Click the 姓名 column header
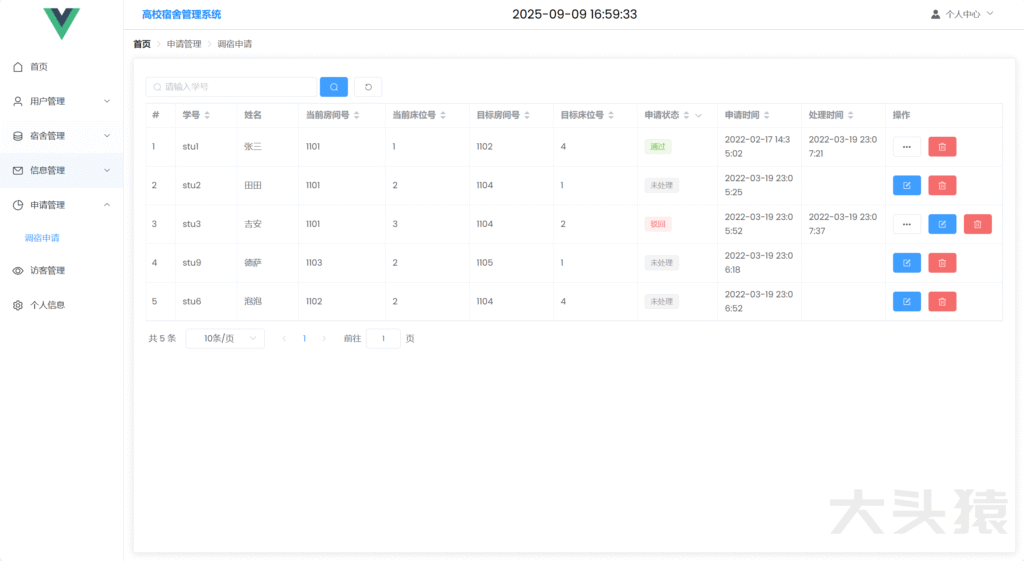This screenshot has width=1024, height=561. coord(253,115)
